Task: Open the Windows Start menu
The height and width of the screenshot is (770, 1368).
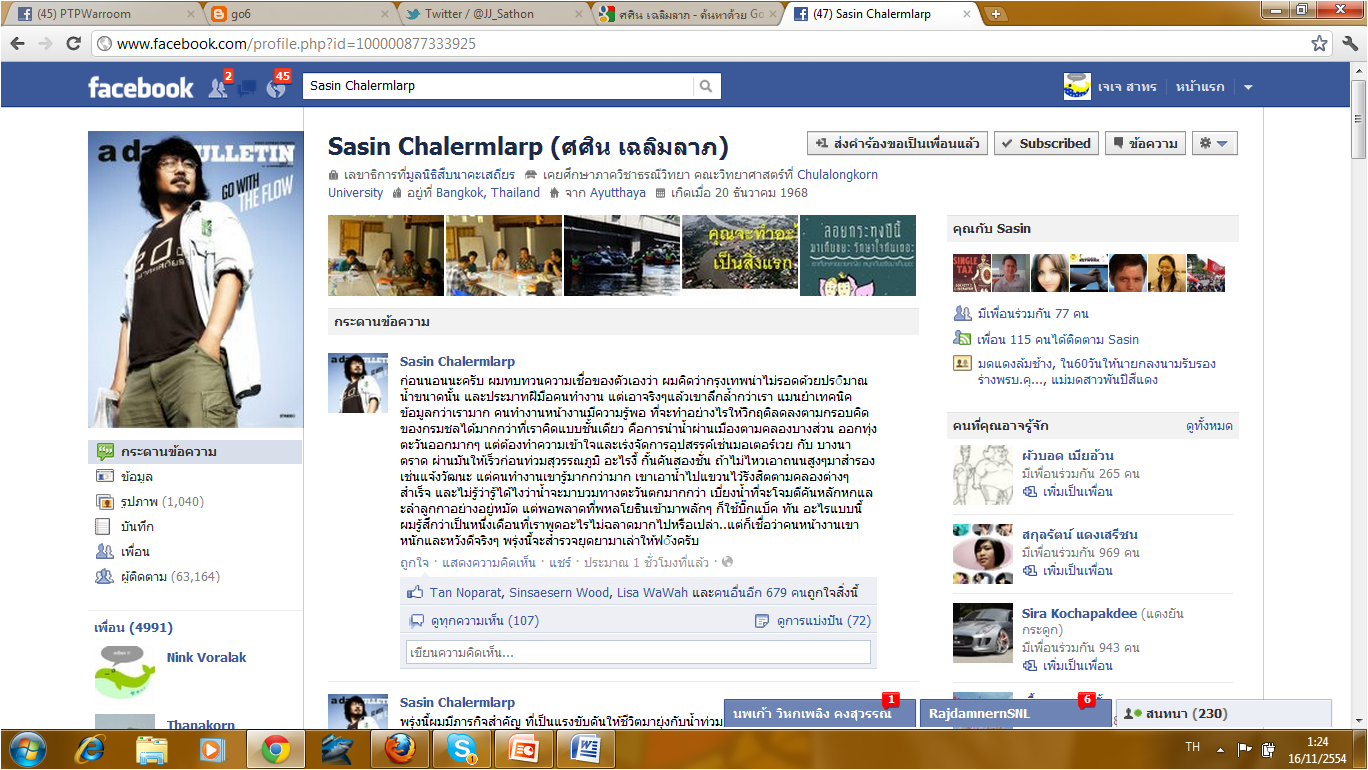Action: pyautogui.click(x=27, y=748)
